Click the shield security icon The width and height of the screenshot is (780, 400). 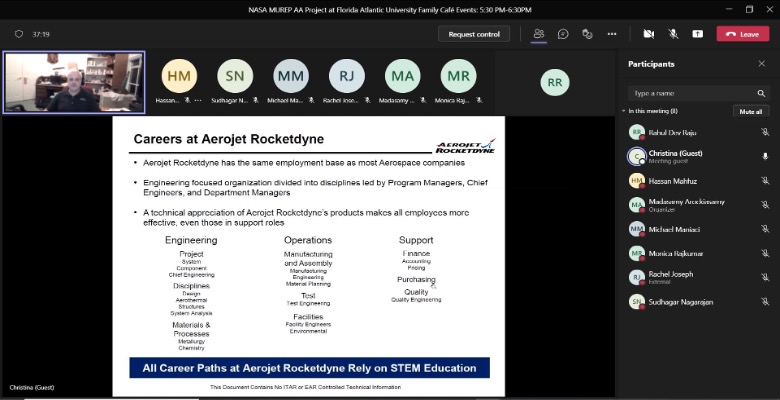coord(18,33)
